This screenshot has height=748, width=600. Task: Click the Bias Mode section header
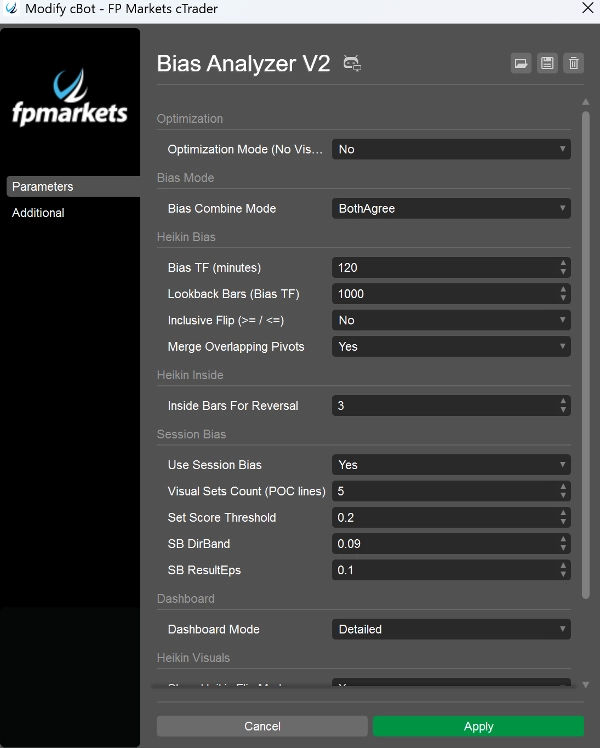pyautogui.click(x=186, y=177)
